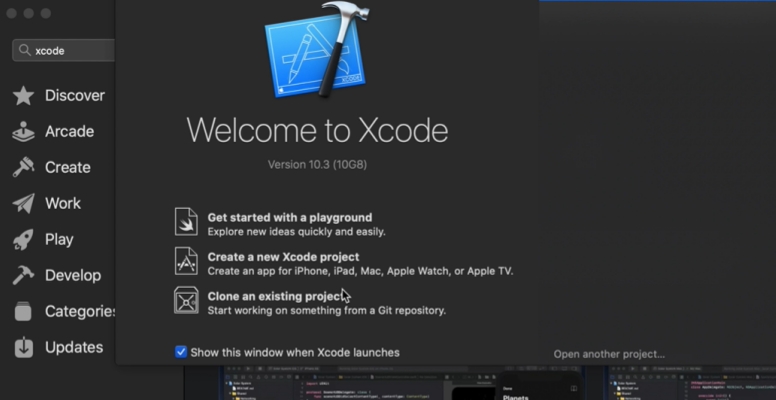Click the Categories stack icon
The height and width of the screenshot is (400, 776).
coord(23,311)
